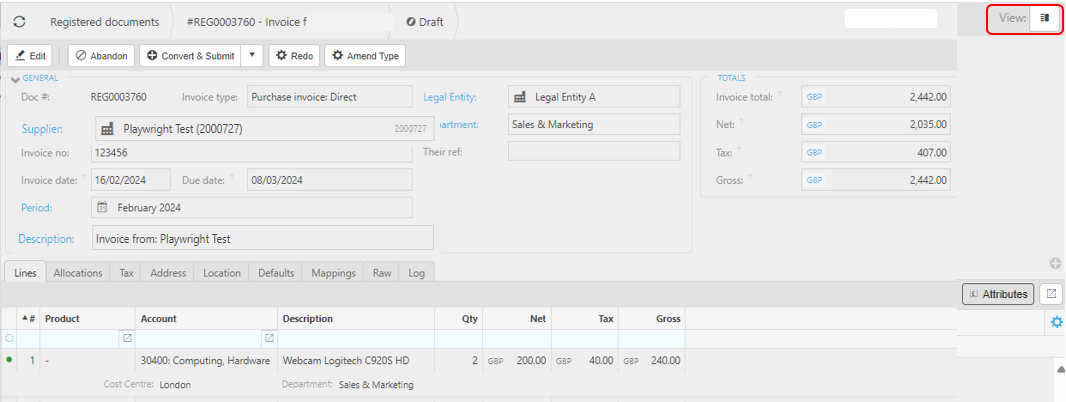Select line 1 green status dot

tap(10, 360)
